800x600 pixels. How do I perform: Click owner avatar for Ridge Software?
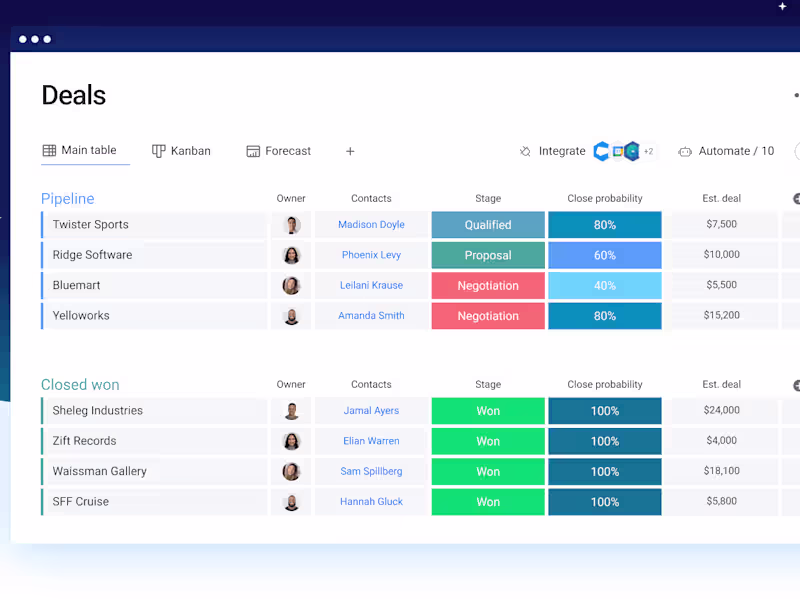click(x=291, y=255)
